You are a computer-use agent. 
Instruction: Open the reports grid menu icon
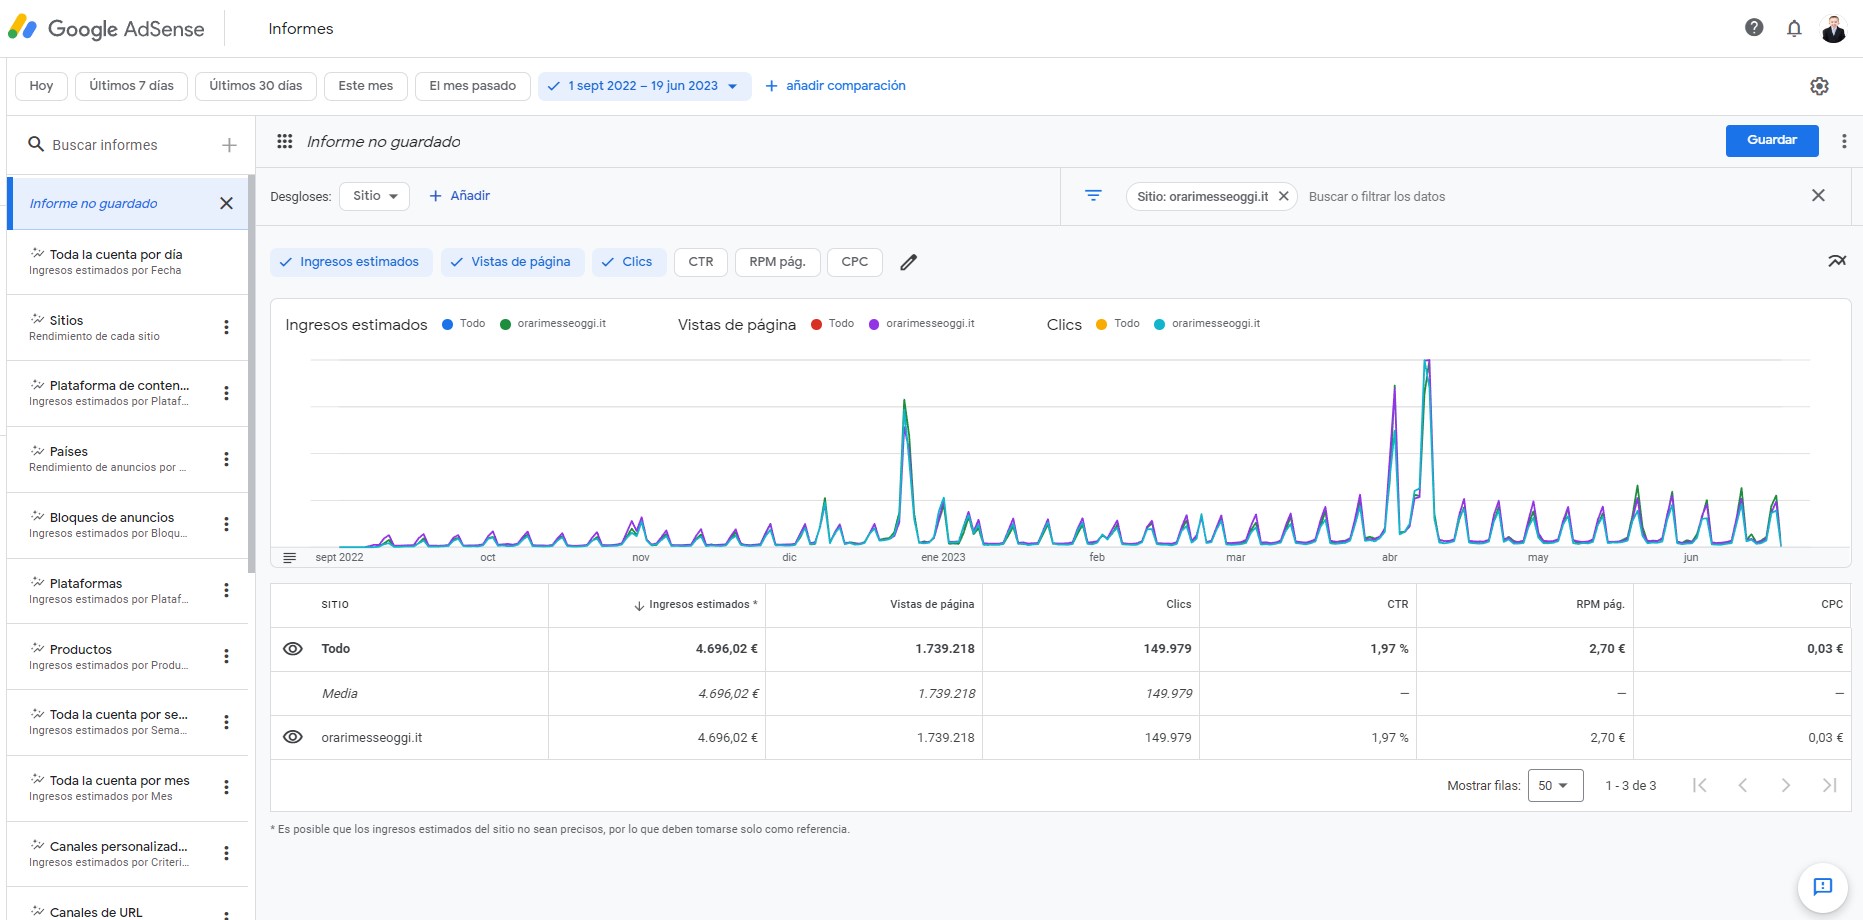(x=285, y=142)
